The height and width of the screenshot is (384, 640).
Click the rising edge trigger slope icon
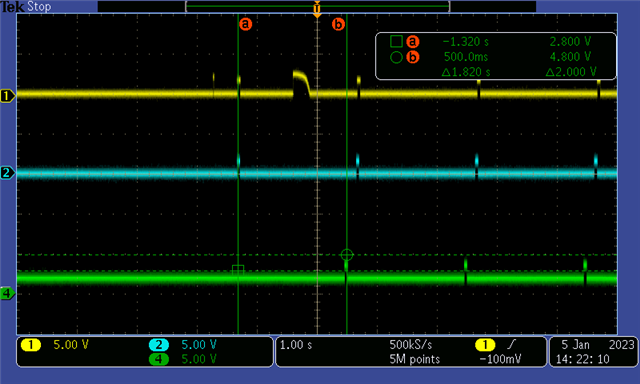(511, 345)
